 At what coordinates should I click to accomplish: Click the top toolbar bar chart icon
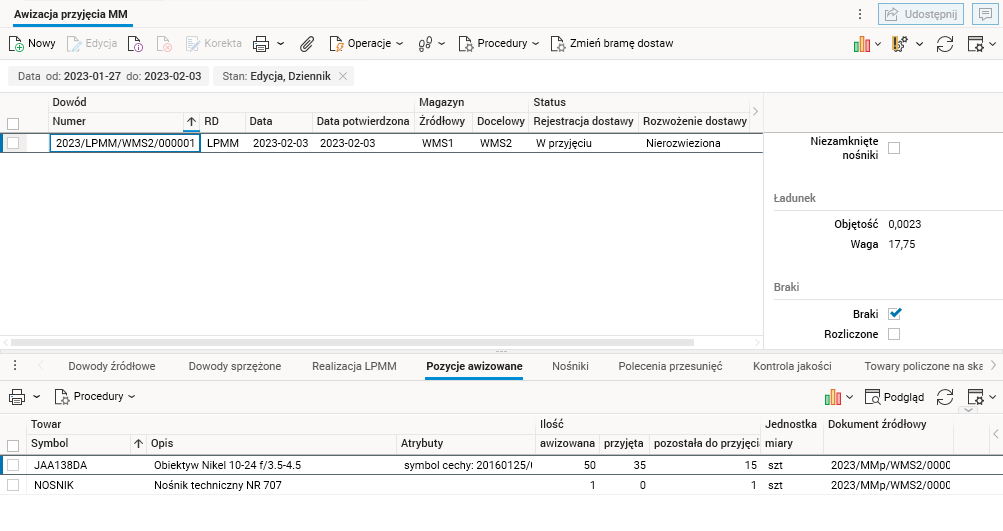(862, 44)
